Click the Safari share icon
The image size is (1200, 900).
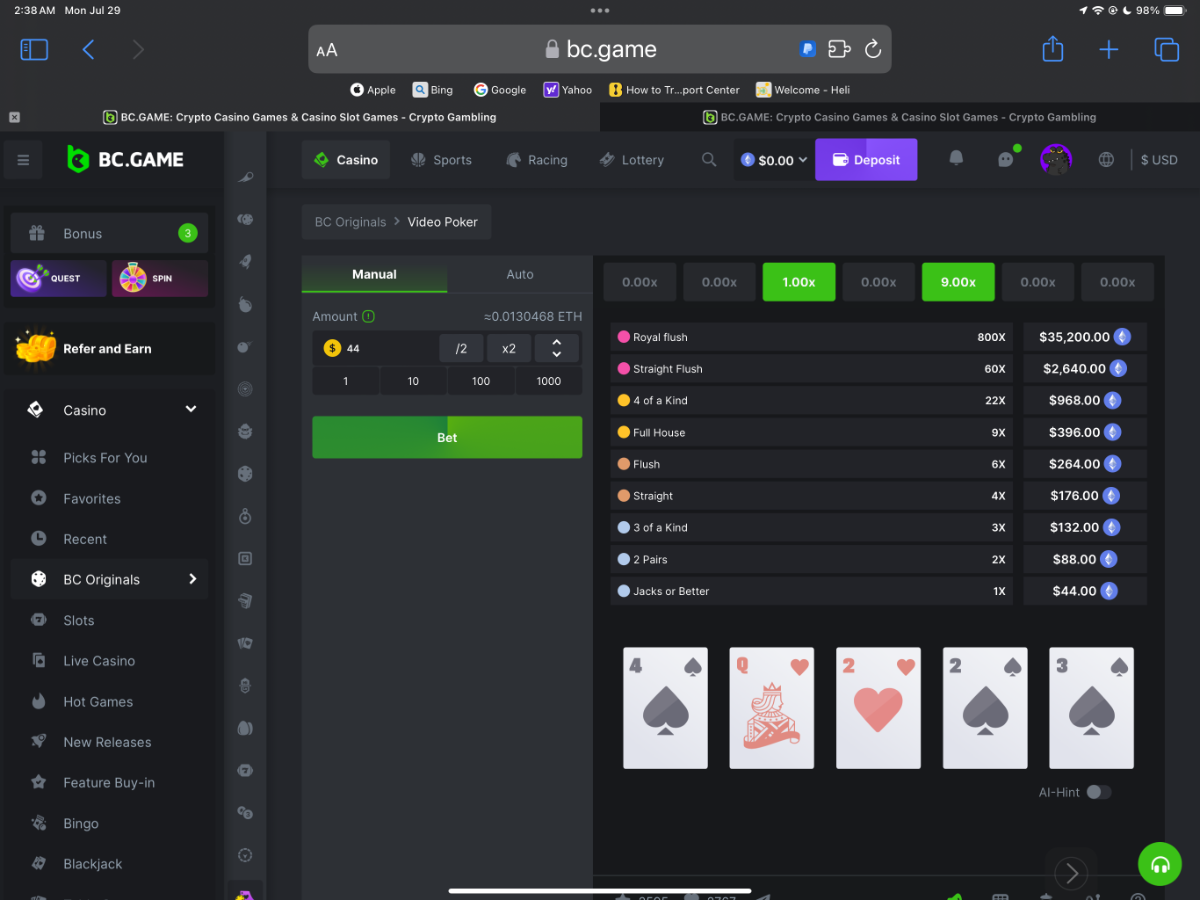(1052, 49)
